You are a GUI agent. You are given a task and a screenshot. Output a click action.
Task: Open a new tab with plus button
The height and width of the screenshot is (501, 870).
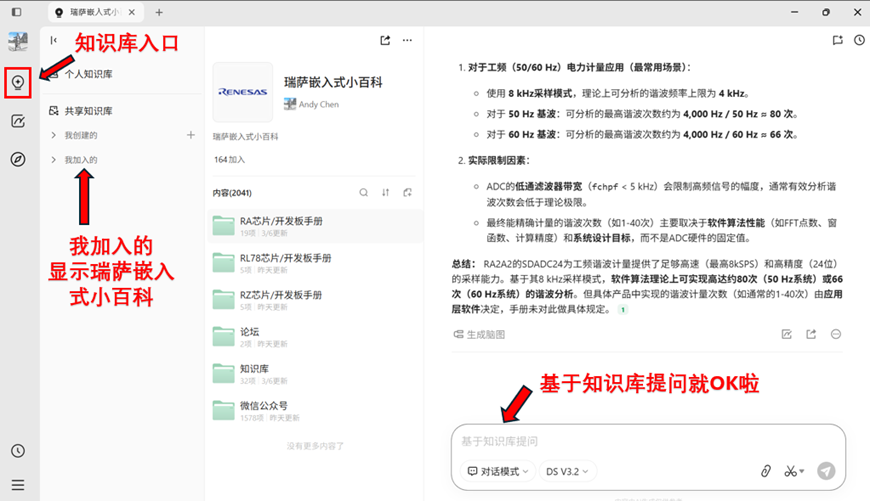pyautogui.click(x=159, y=13)
